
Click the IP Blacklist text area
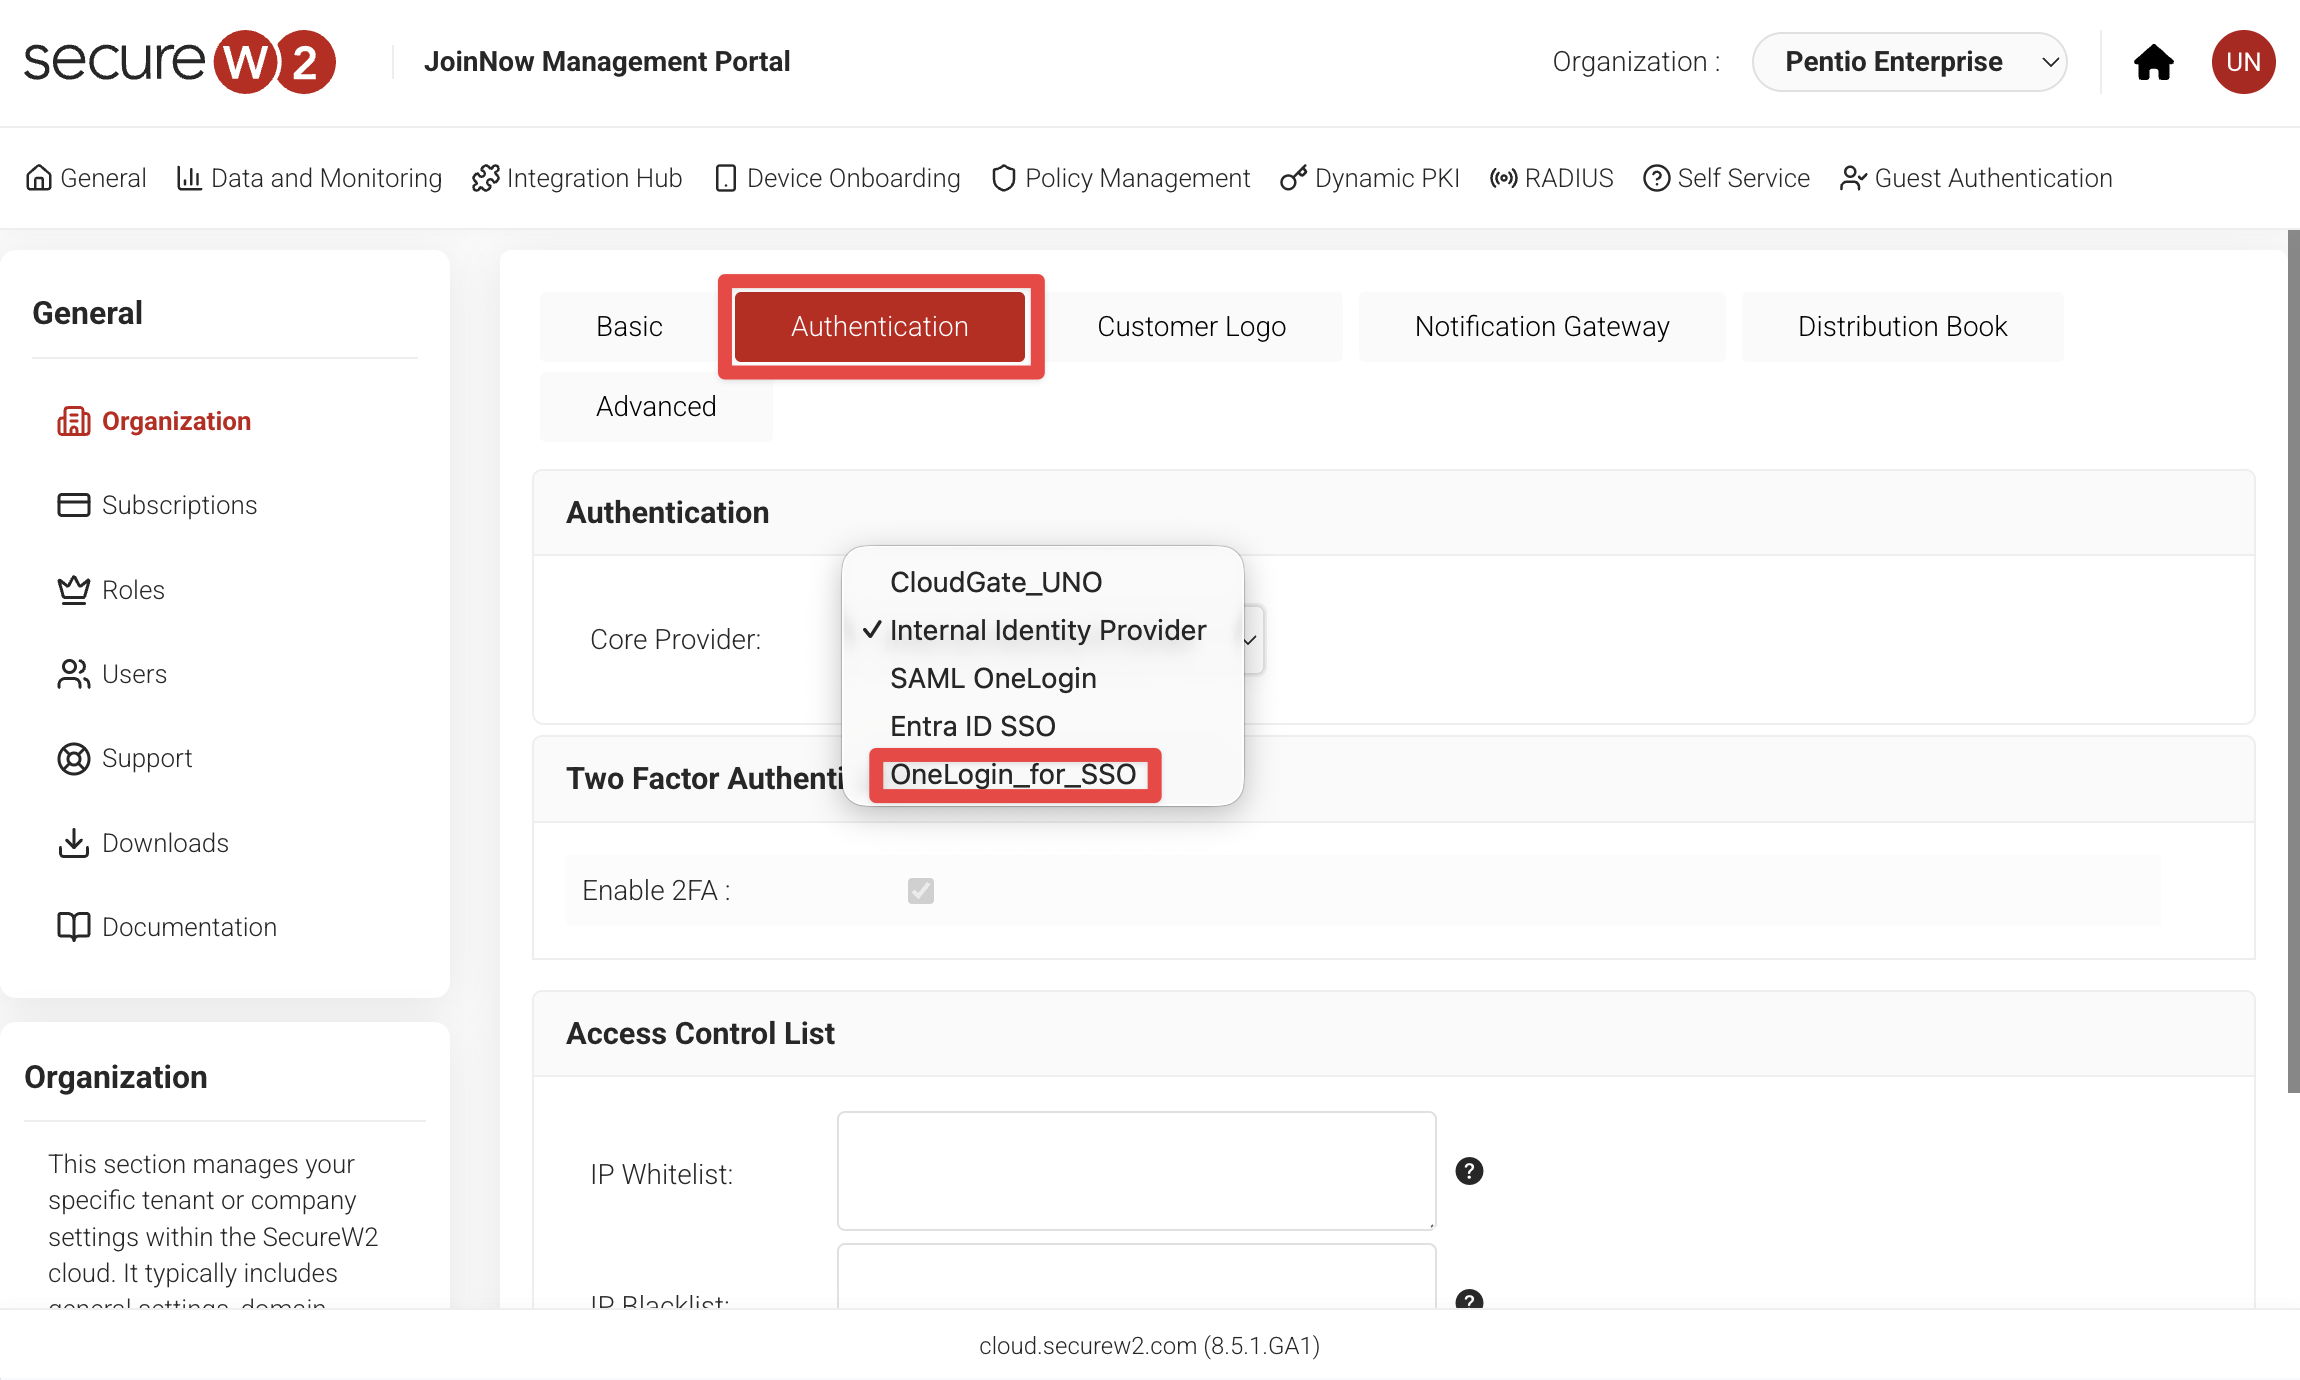[x=1136, y=1276]
